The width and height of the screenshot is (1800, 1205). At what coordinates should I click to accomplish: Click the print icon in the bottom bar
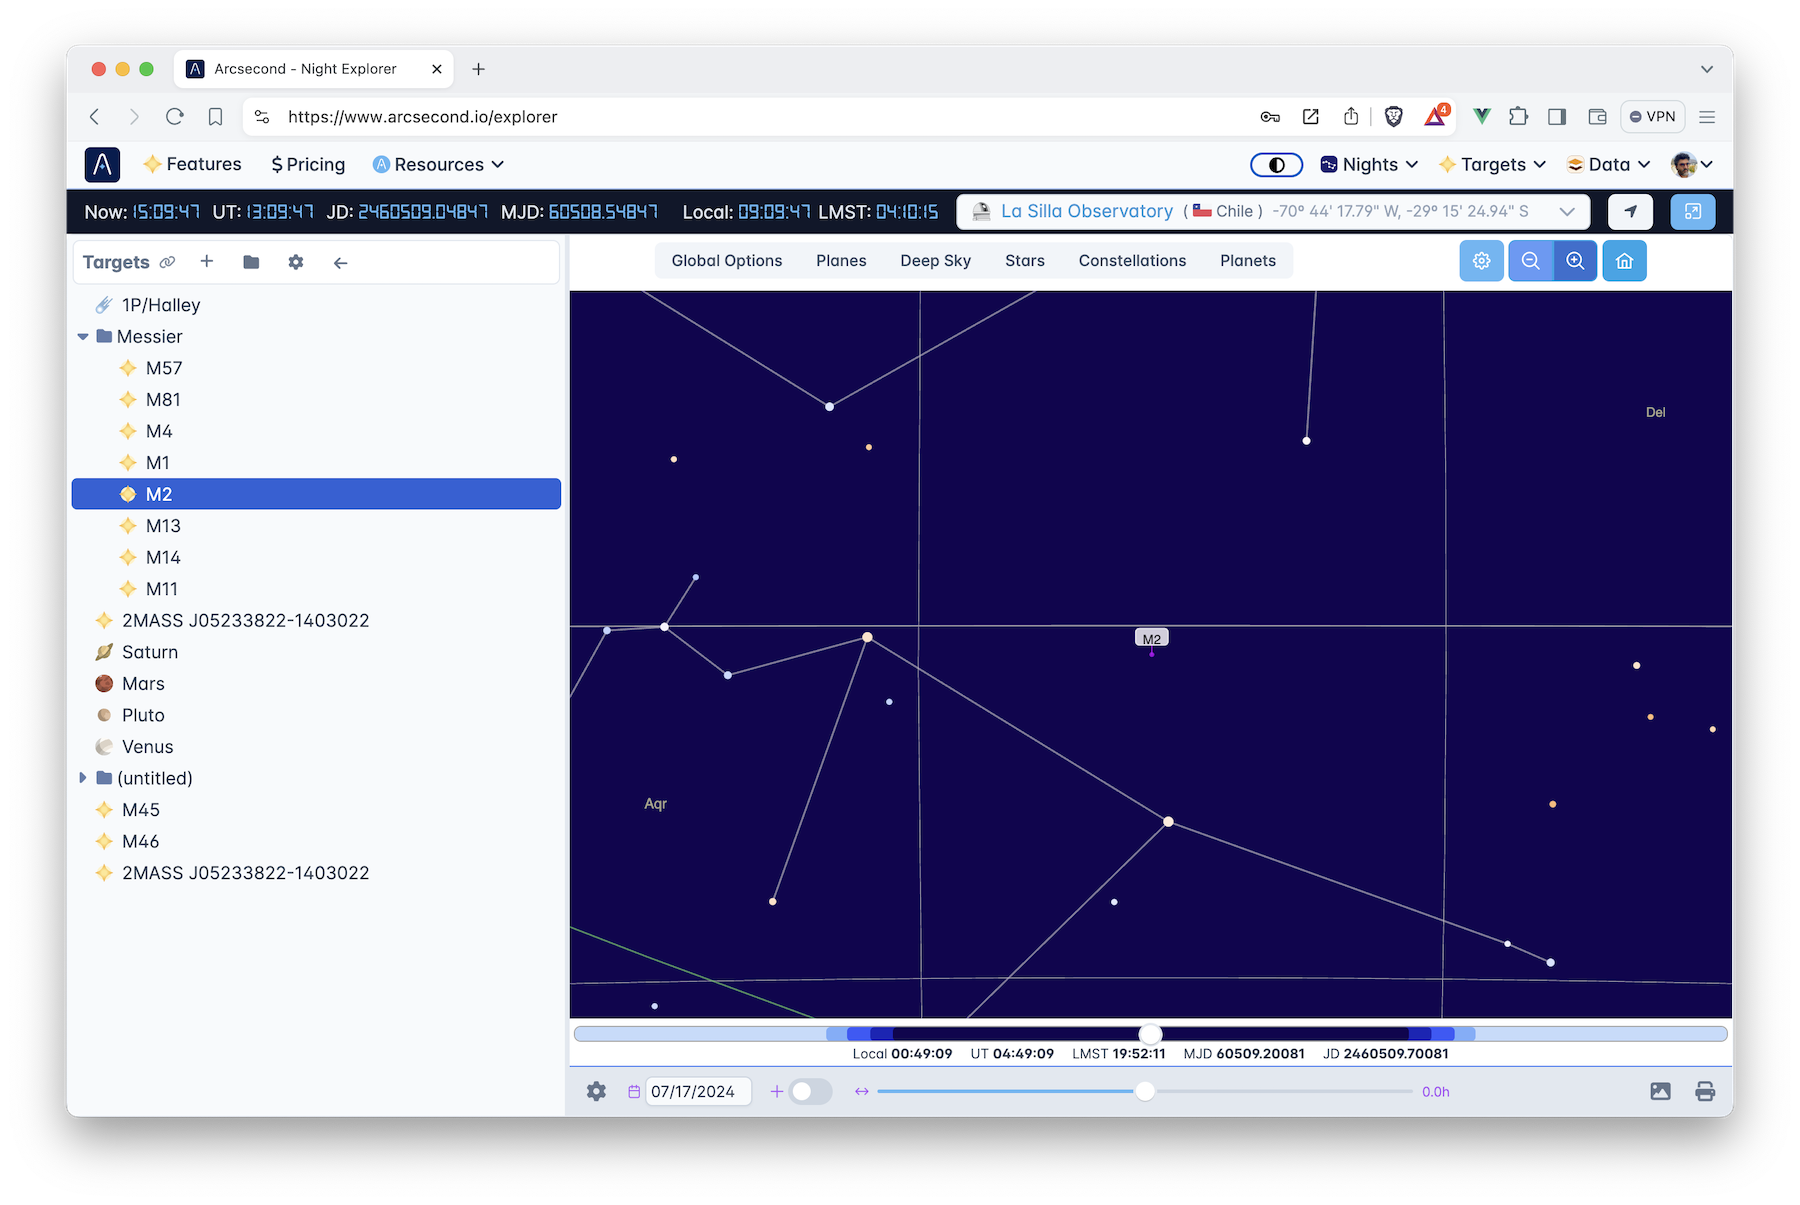(x=1705, y=1091)
